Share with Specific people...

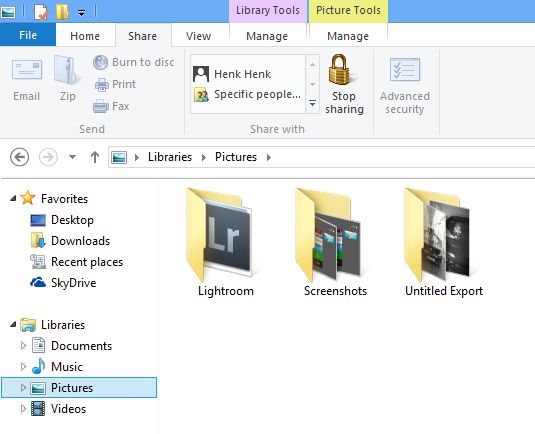248,94
